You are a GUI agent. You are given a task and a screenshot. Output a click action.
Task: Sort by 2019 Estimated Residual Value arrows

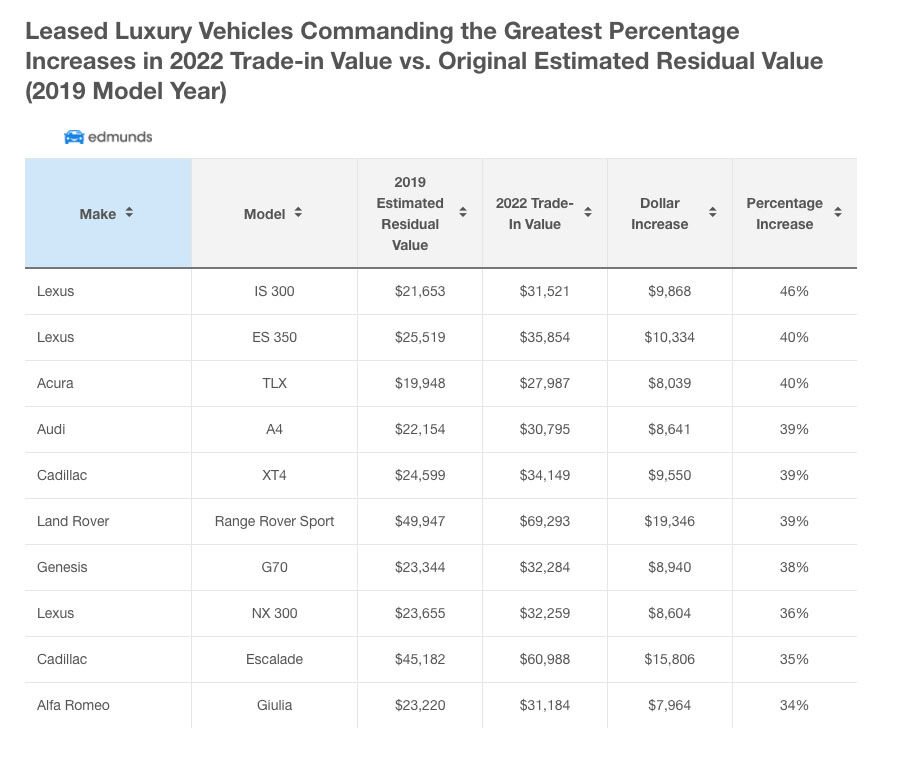462,213
